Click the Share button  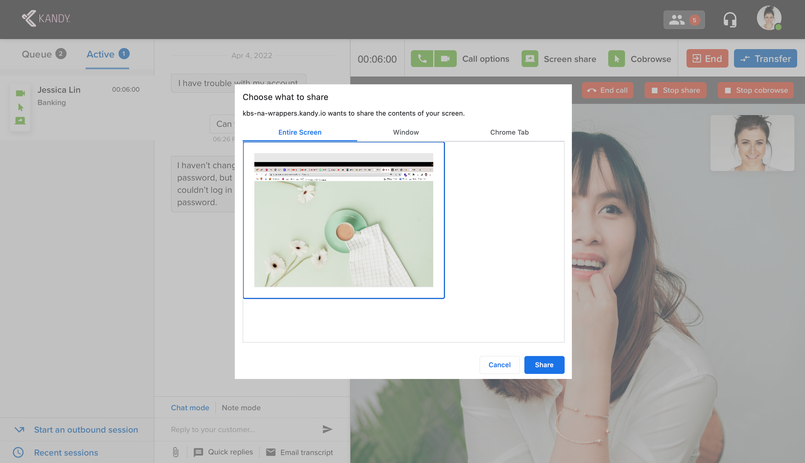point(544,365)
